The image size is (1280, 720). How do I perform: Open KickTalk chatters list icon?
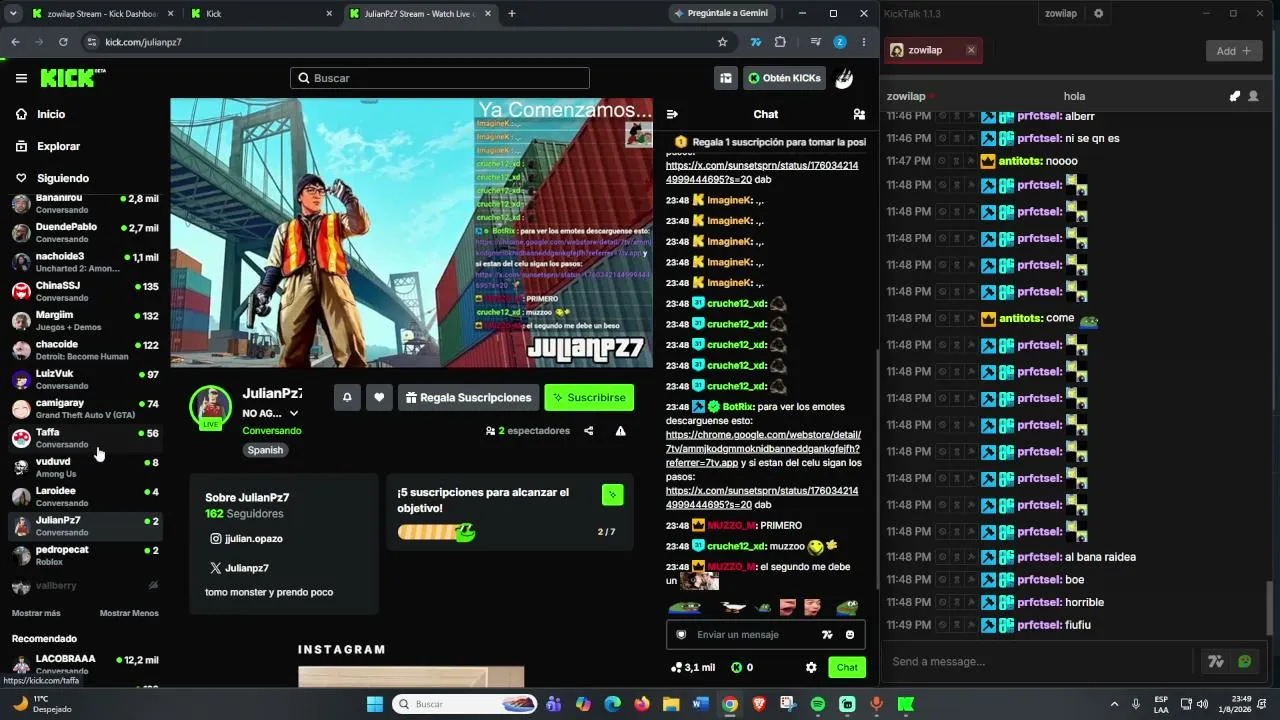tap(1253, 96)
